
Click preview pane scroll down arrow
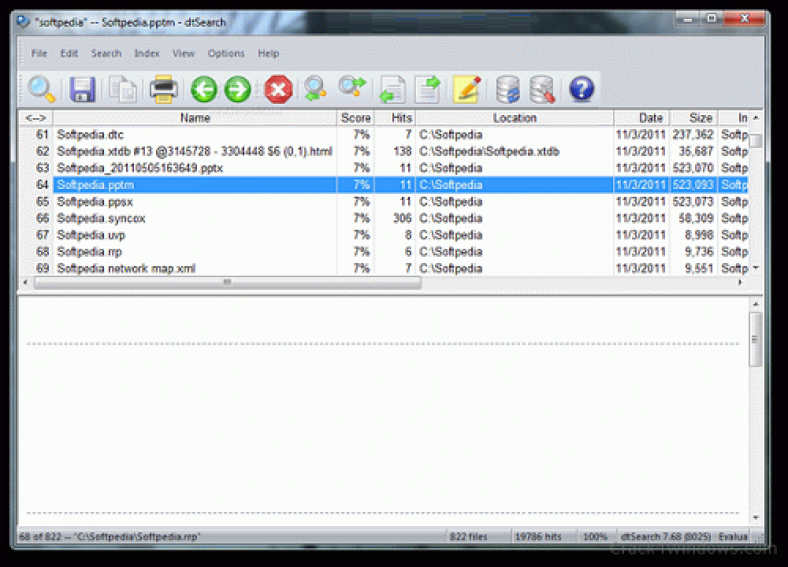pyautogui.click(x=755, y=517)
